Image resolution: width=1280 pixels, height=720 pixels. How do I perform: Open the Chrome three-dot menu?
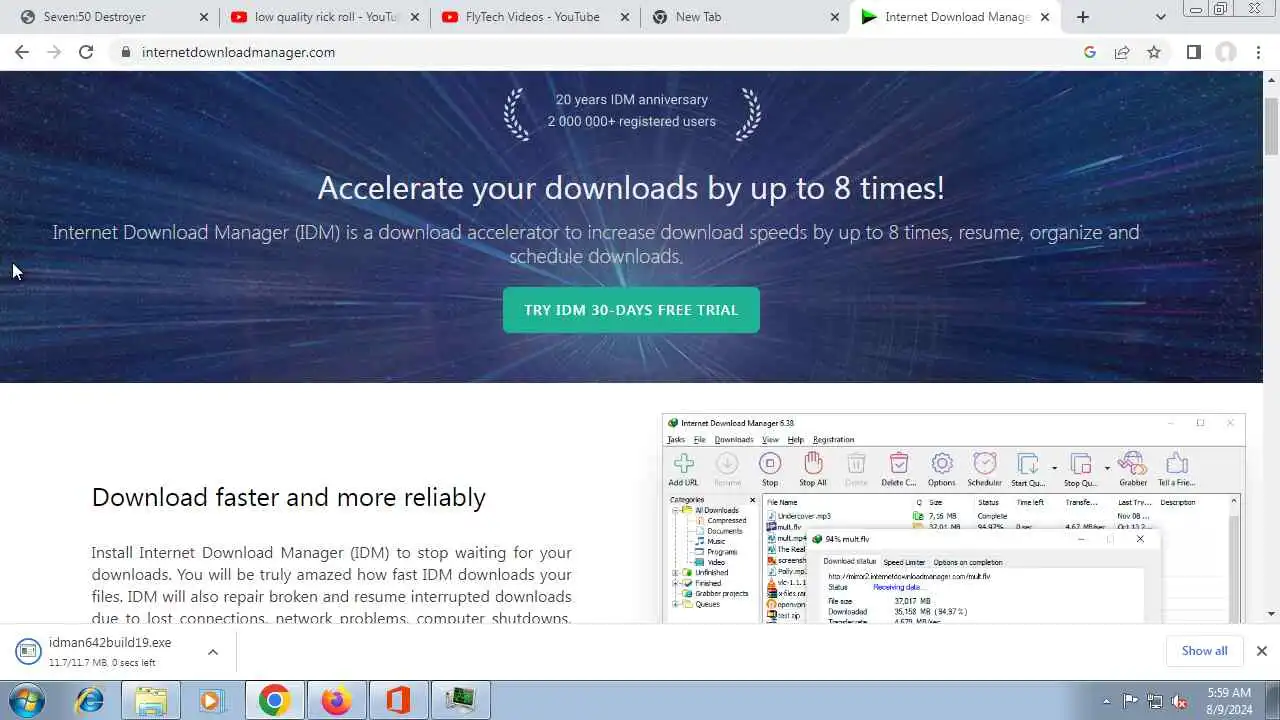[1259, 52]
